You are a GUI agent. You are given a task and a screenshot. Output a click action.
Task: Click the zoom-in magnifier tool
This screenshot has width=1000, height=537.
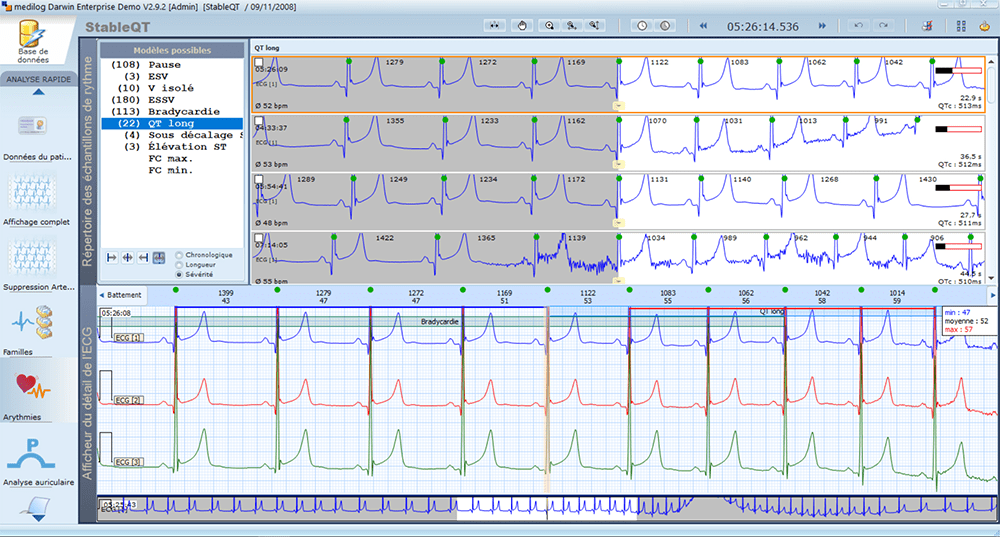click(550, 25)
